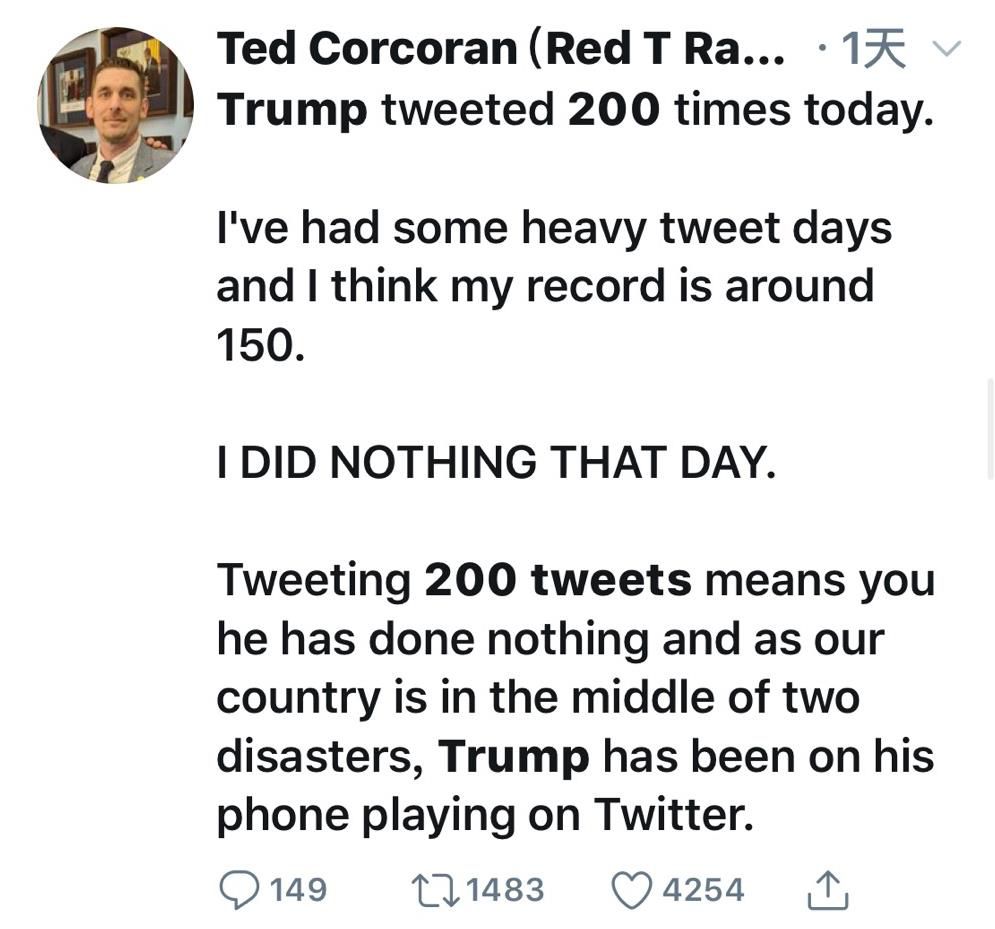The image size is (995, 929).
Task: Click the "I DID NOTHING THAT DAY." line
Action: pyautogui.click(x=495, y=462)
